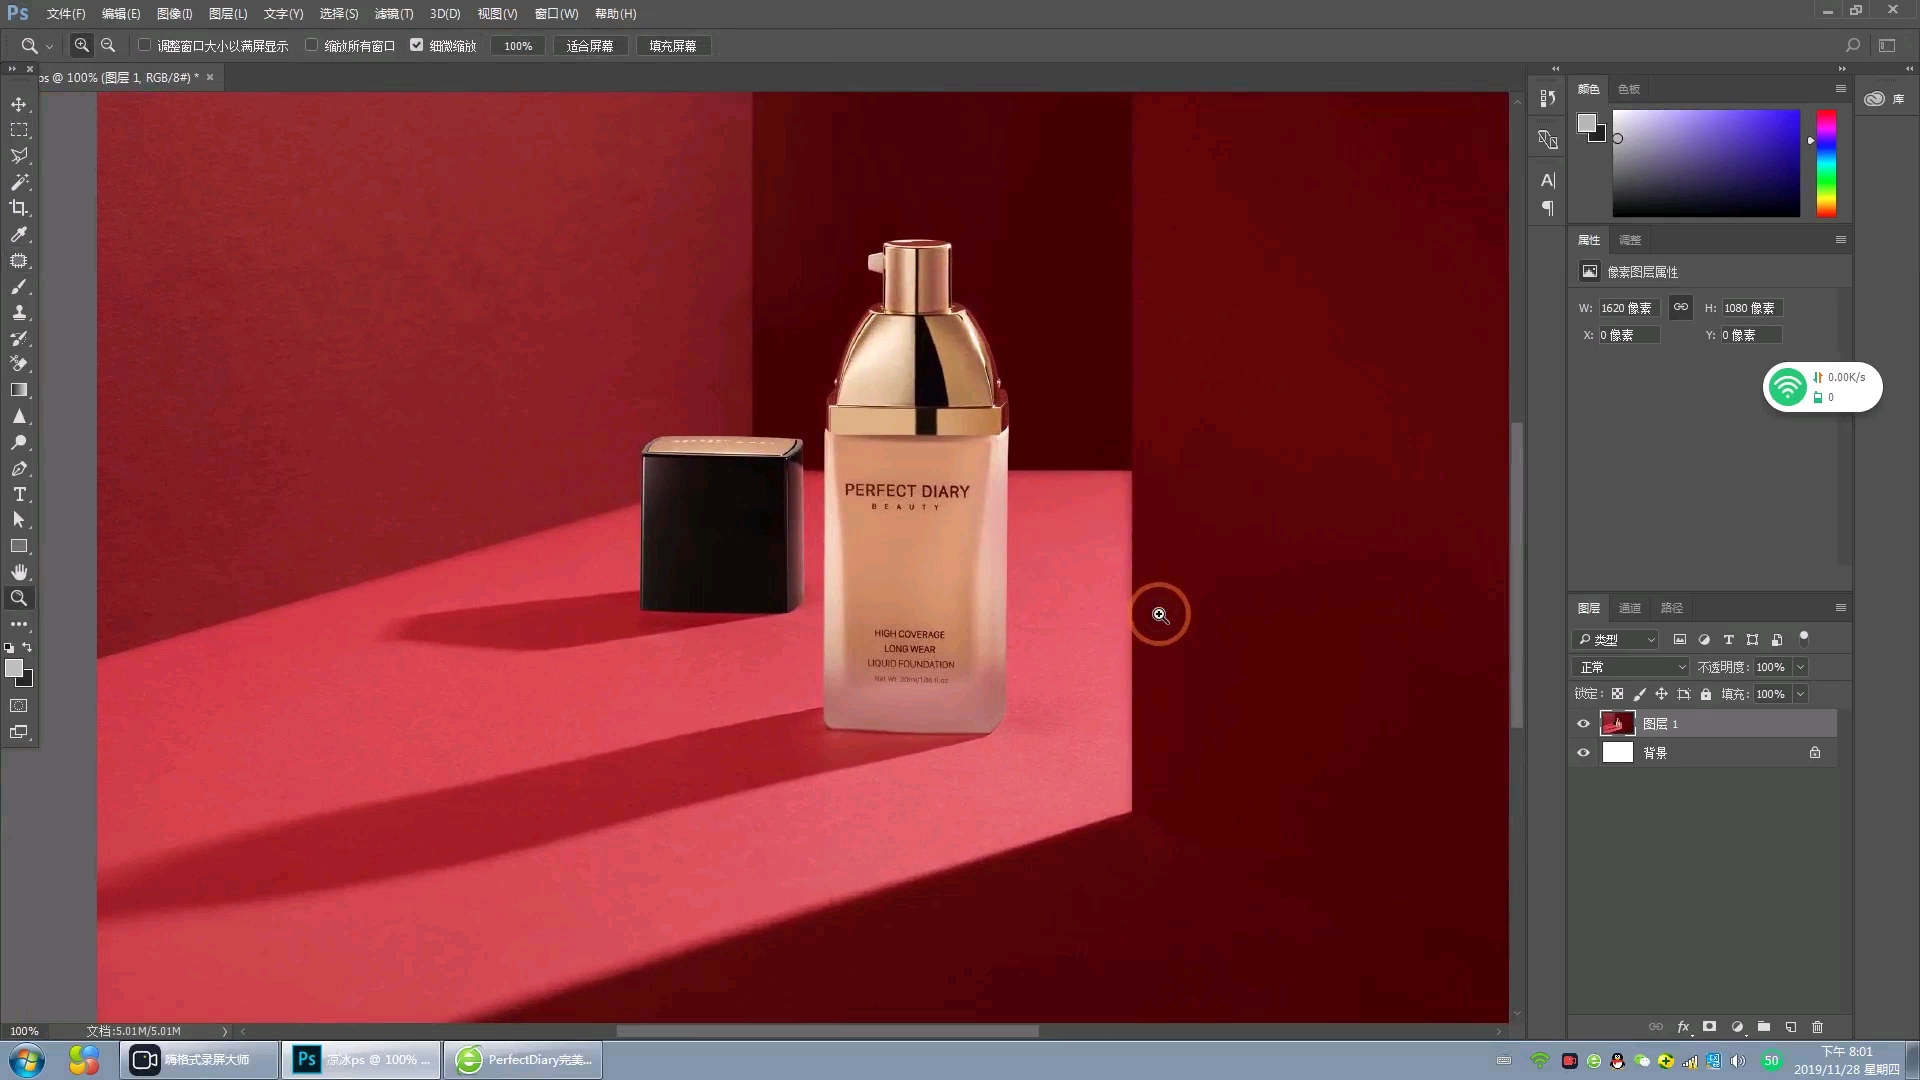The height and width of the screenshot is (1080, 1920).
Task: Hide 图层 1 layer visibility
Action: (x=1583, y=724)
